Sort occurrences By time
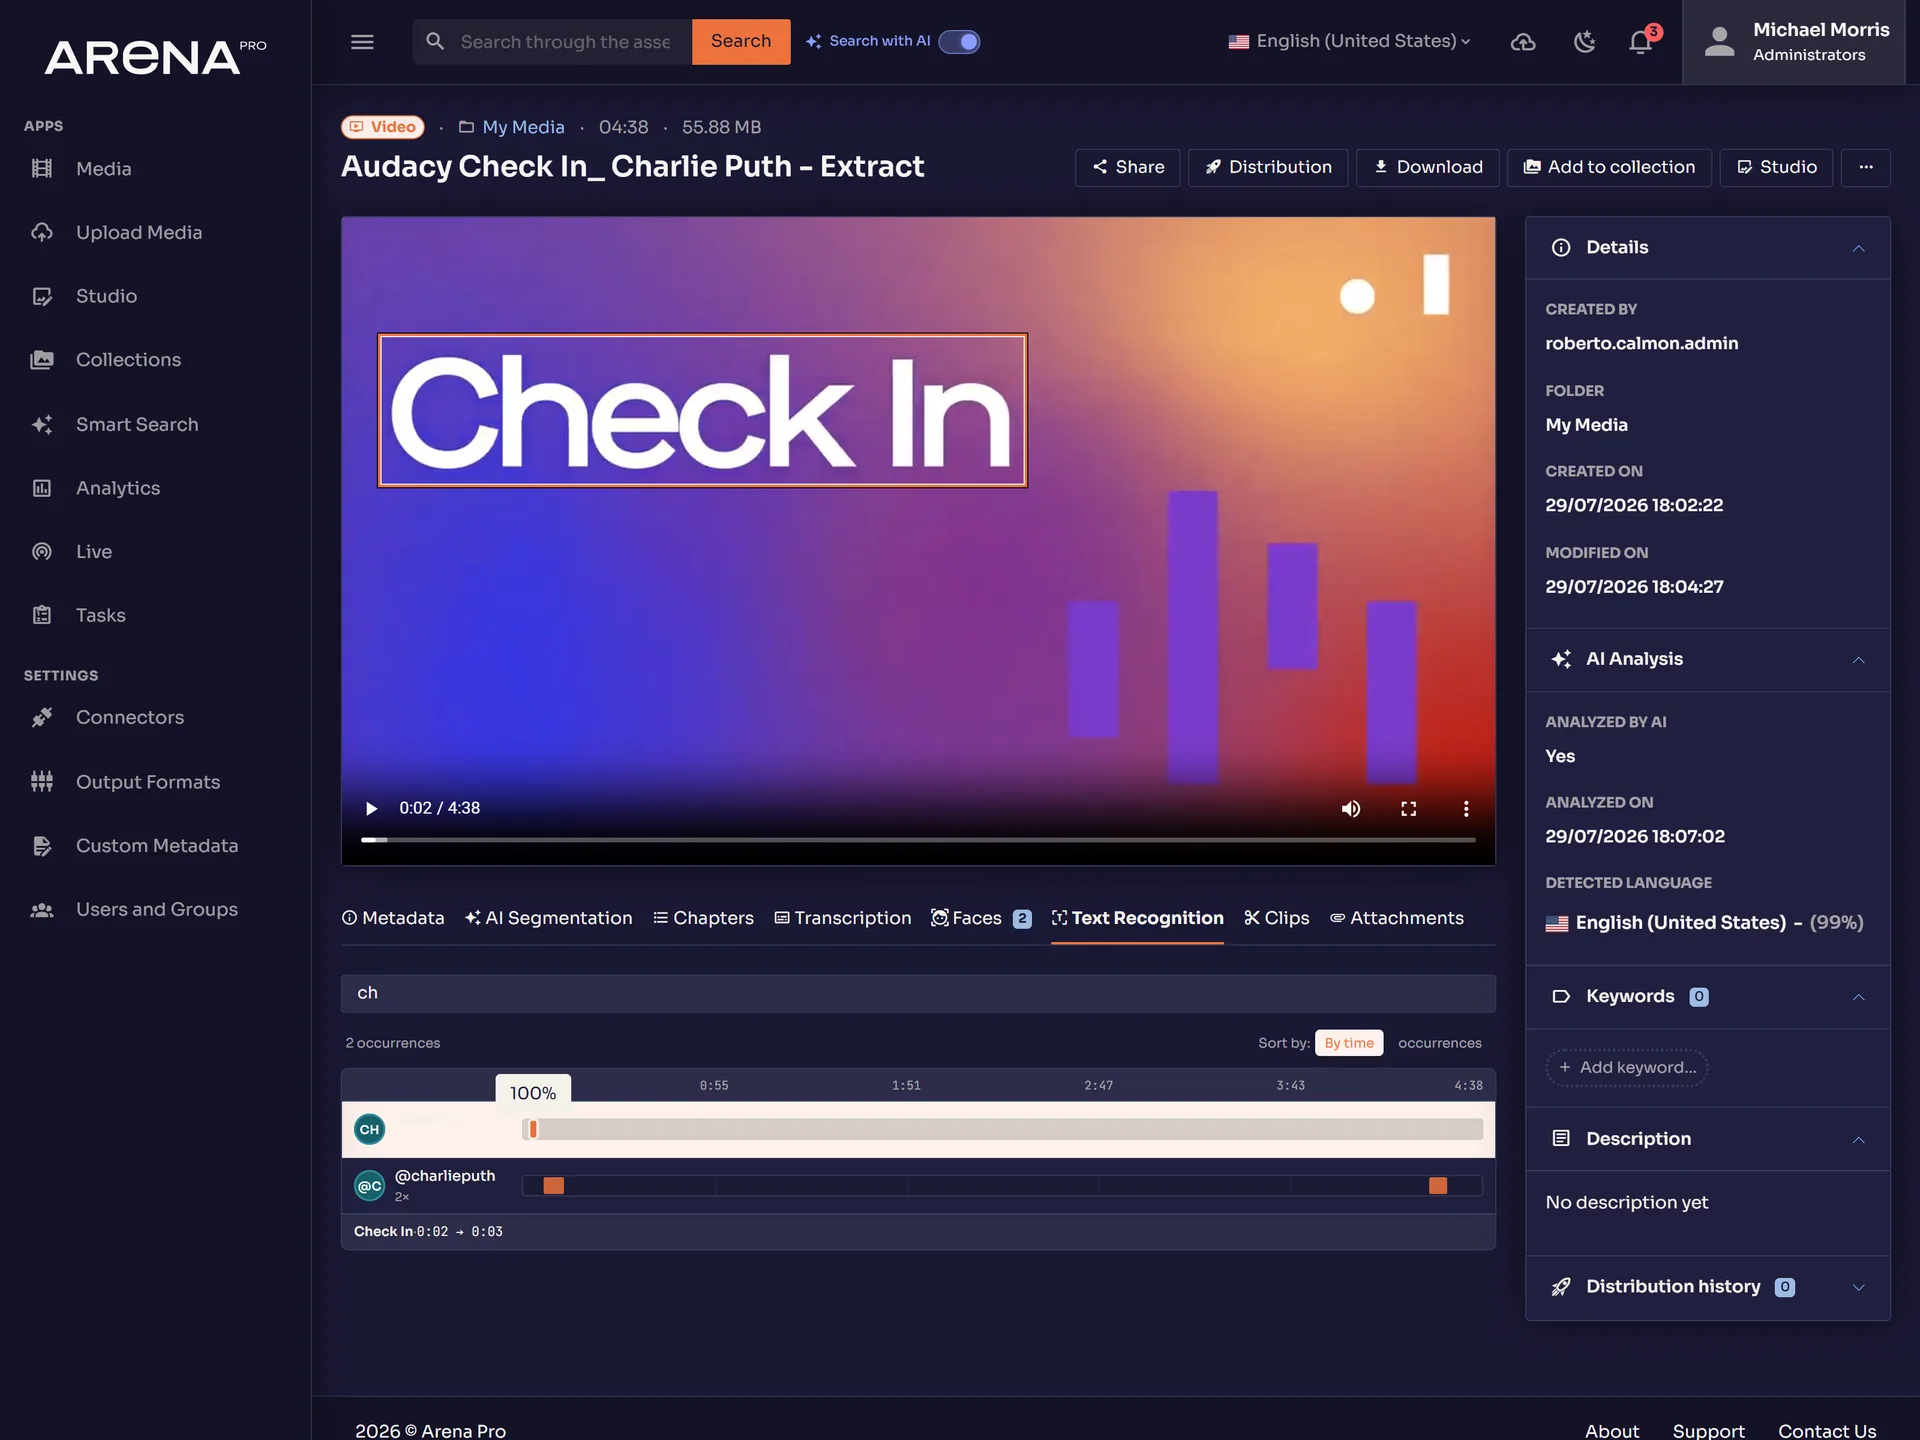This screenshot has width=1920, height=1440. (1349, 1043)
